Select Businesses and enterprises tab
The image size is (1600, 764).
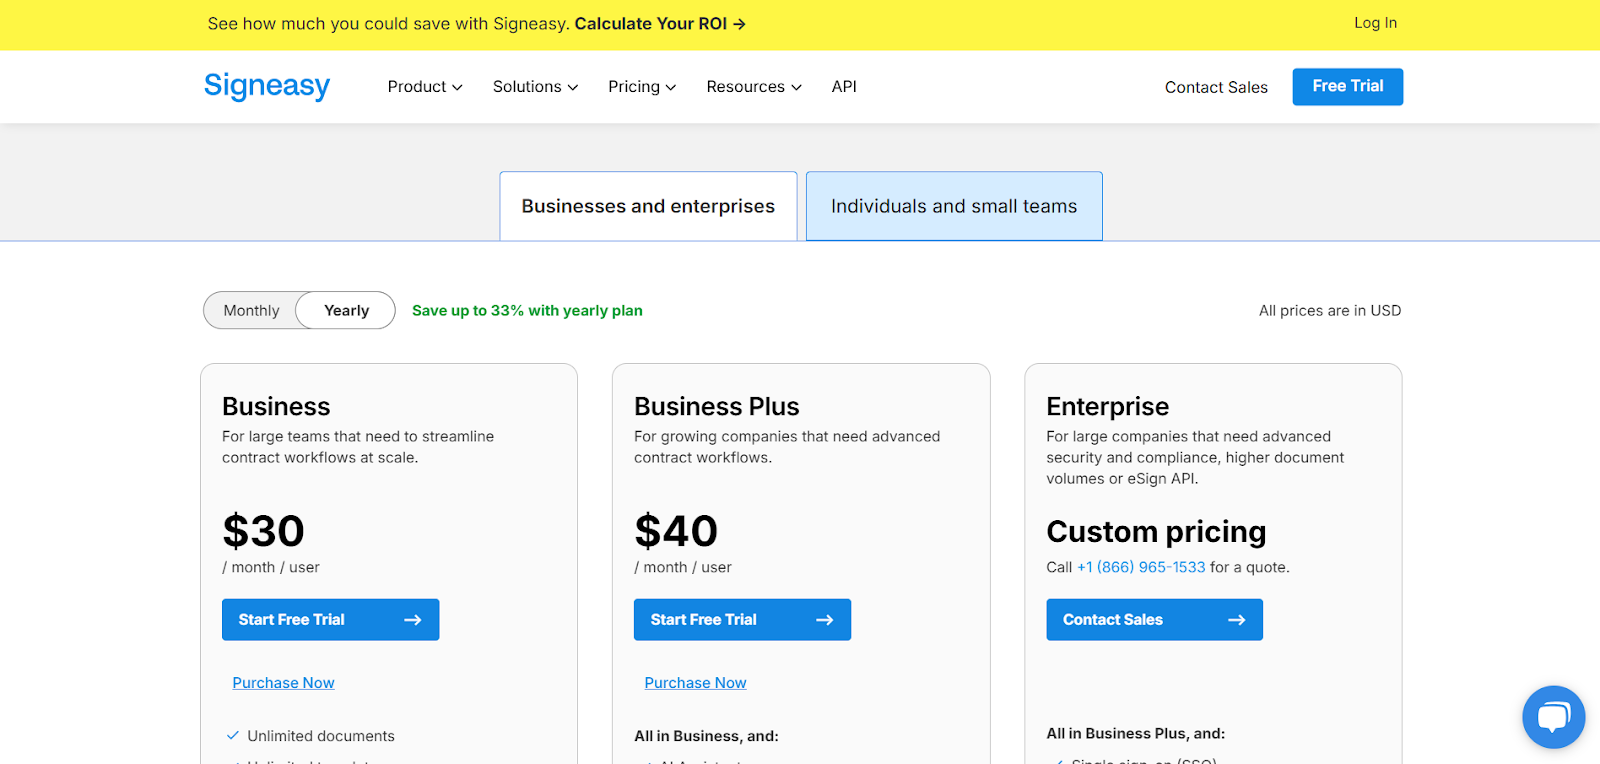point(648,206)
